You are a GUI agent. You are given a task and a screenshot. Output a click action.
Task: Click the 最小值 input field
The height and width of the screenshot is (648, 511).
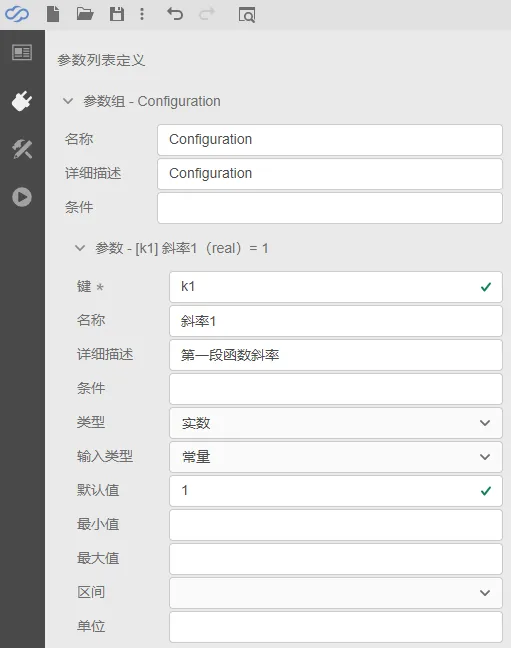coord(336,525)
